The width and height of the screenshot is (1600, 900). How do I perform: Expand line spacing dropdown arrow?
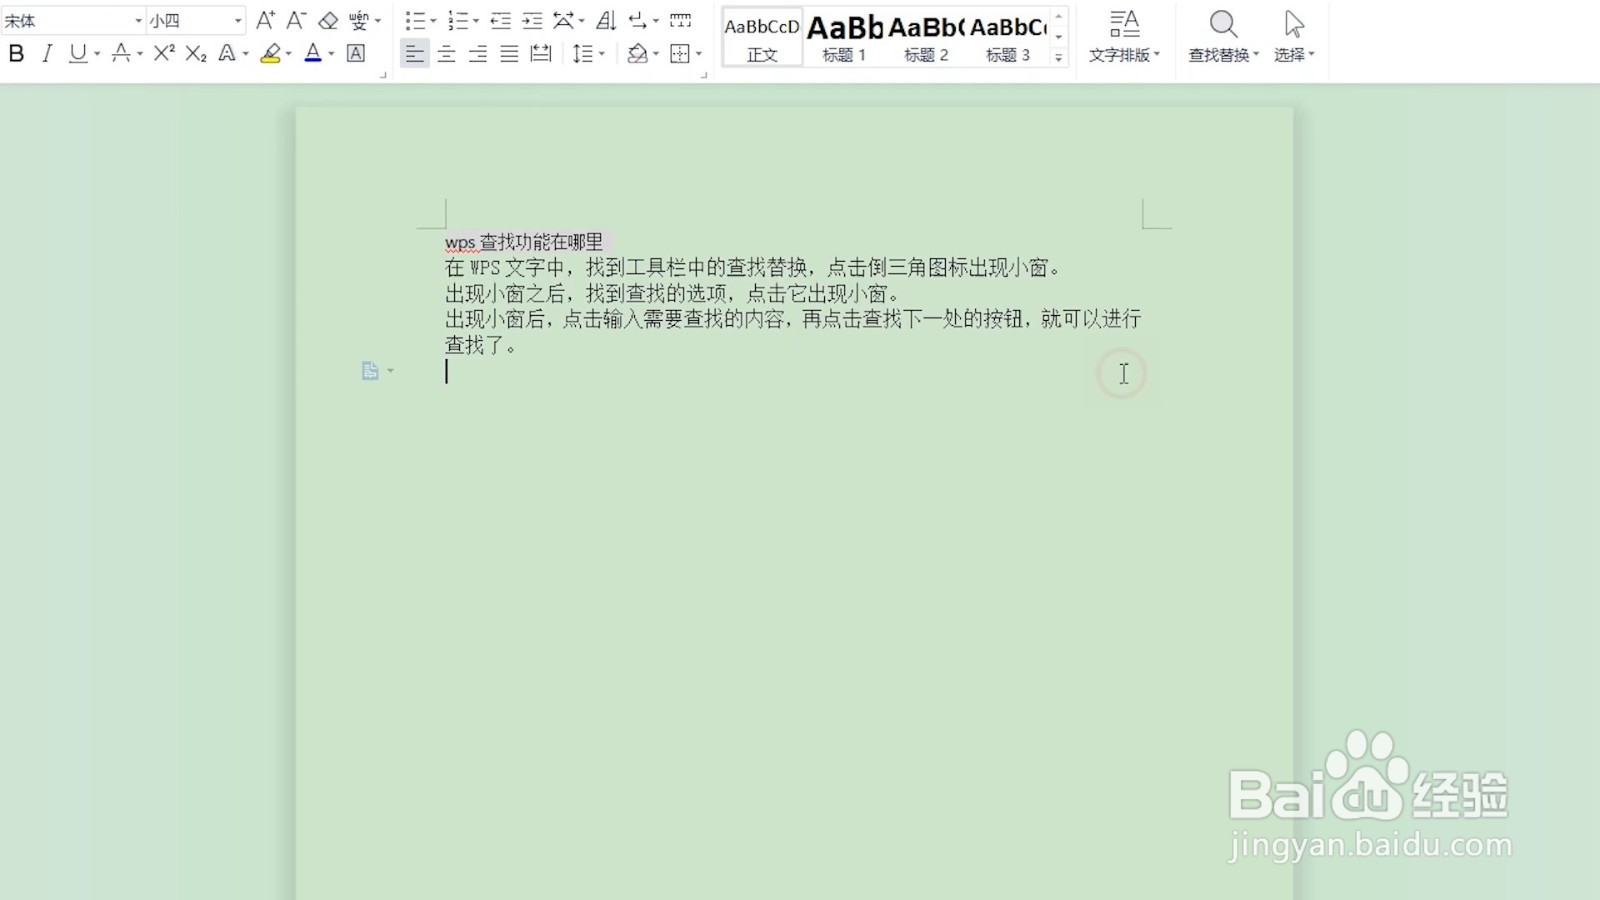pyautogui.click(x=602, y=54)
